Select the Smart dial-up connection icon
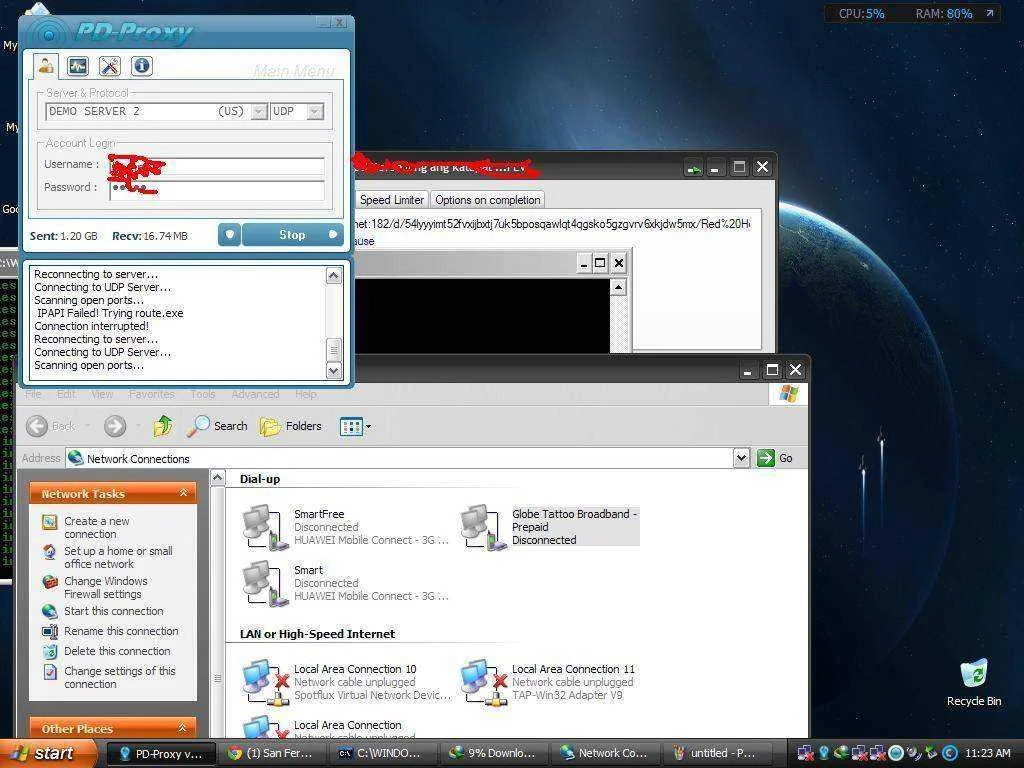Viewport: 1024px width, 768px height. 265,583
